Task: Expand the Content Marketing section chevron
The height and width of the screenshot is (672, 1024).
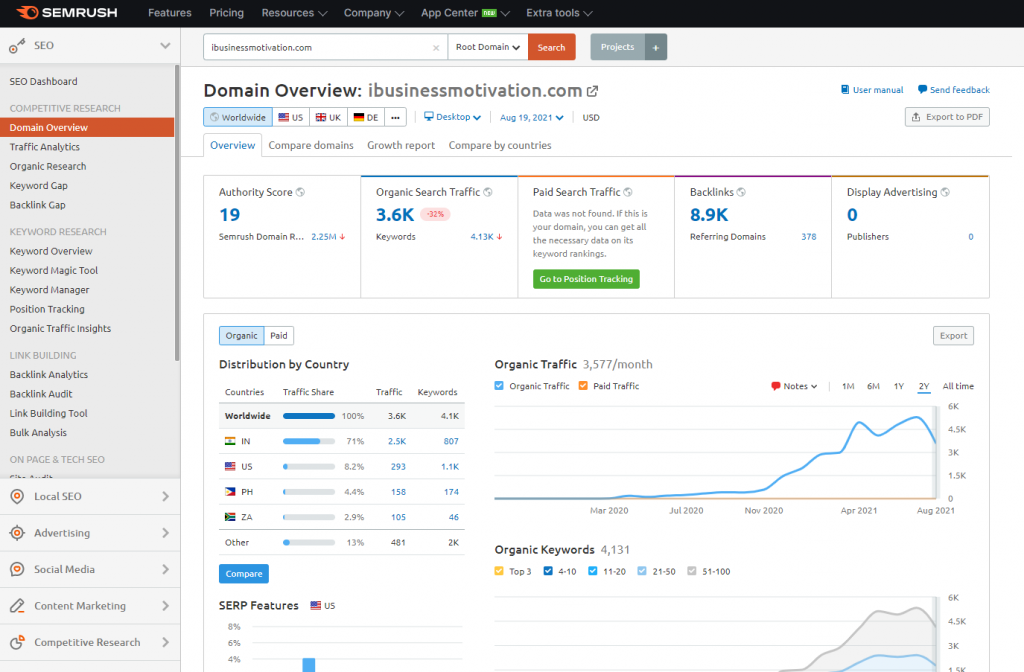Action: coord(165,606)
